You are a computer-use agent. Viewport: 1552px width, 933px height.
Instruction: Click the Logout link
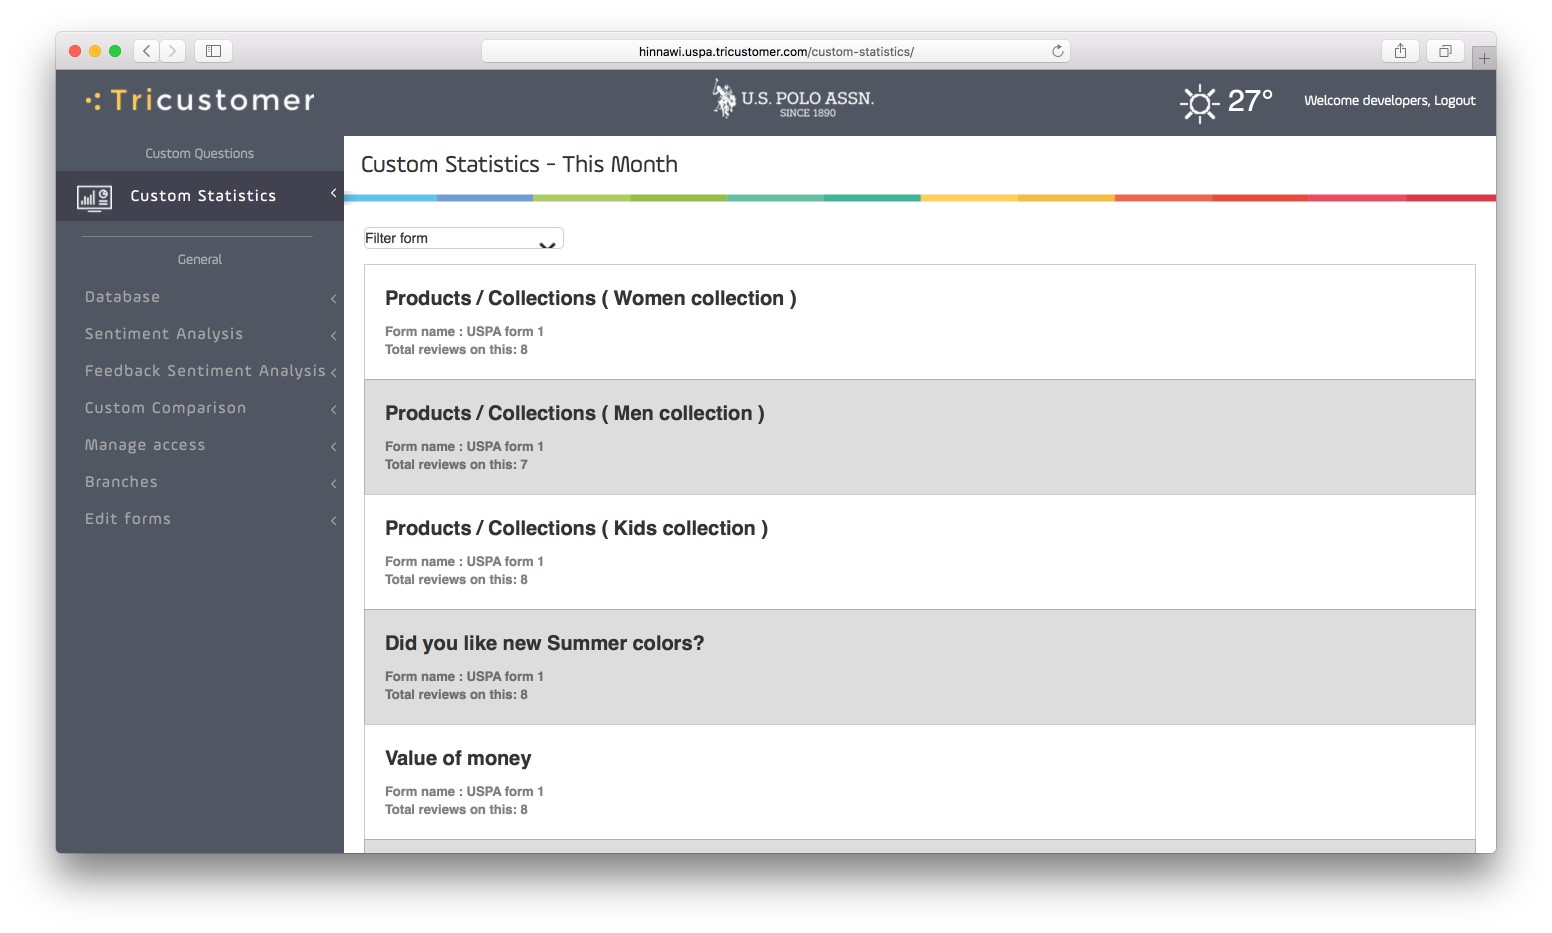pos(1454,100)
